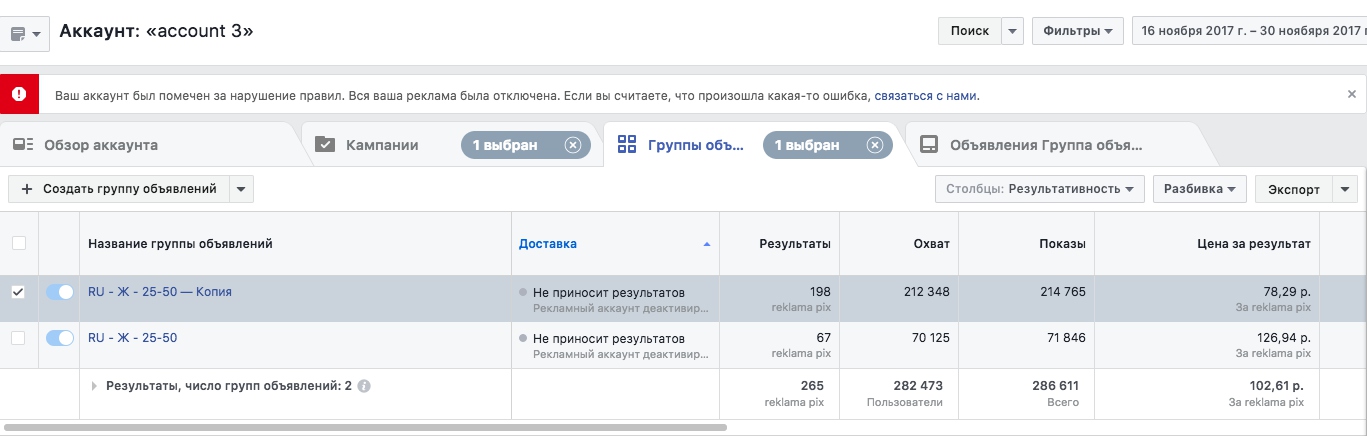Click the Кампании folder check icon

[325, 145]
